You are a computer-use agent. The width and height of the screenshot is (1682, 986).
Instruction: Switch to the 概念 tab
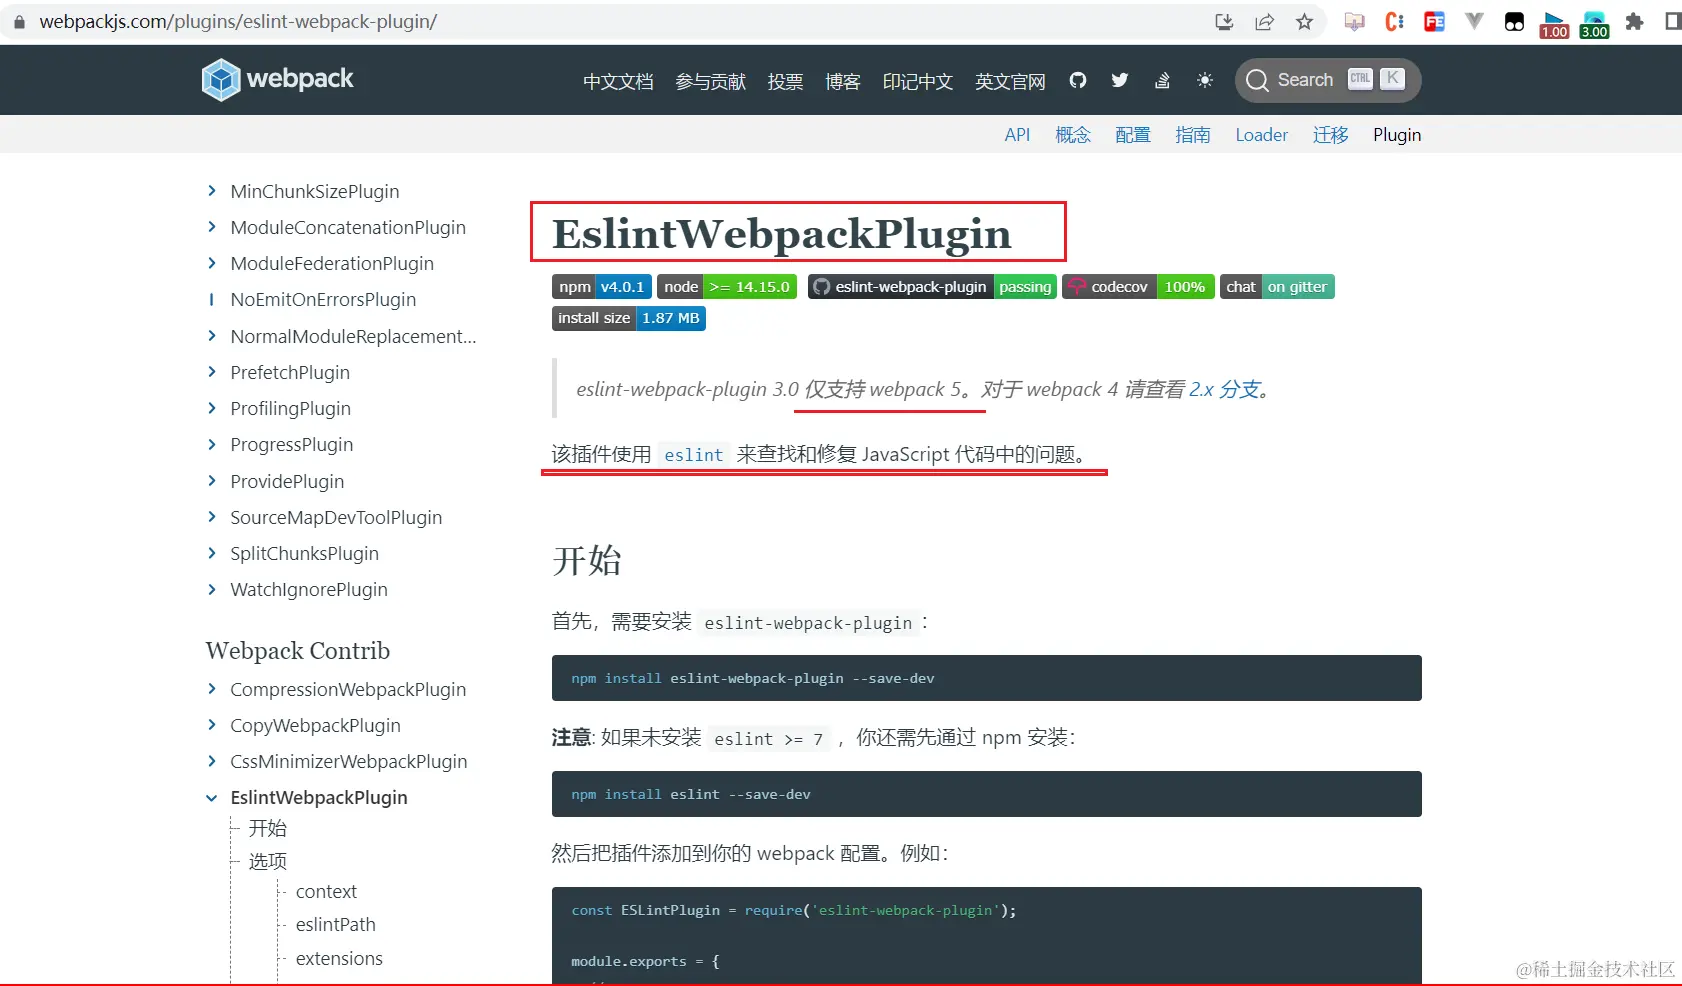[x=1073, y=135]
